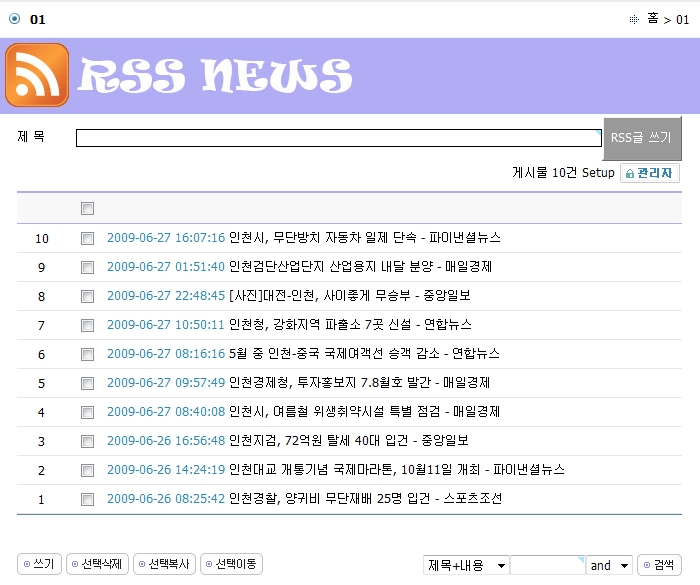Screen dimensions: 700x585
Task: Click the 게시물 10건 count text
Action: [x=545, y=173]
